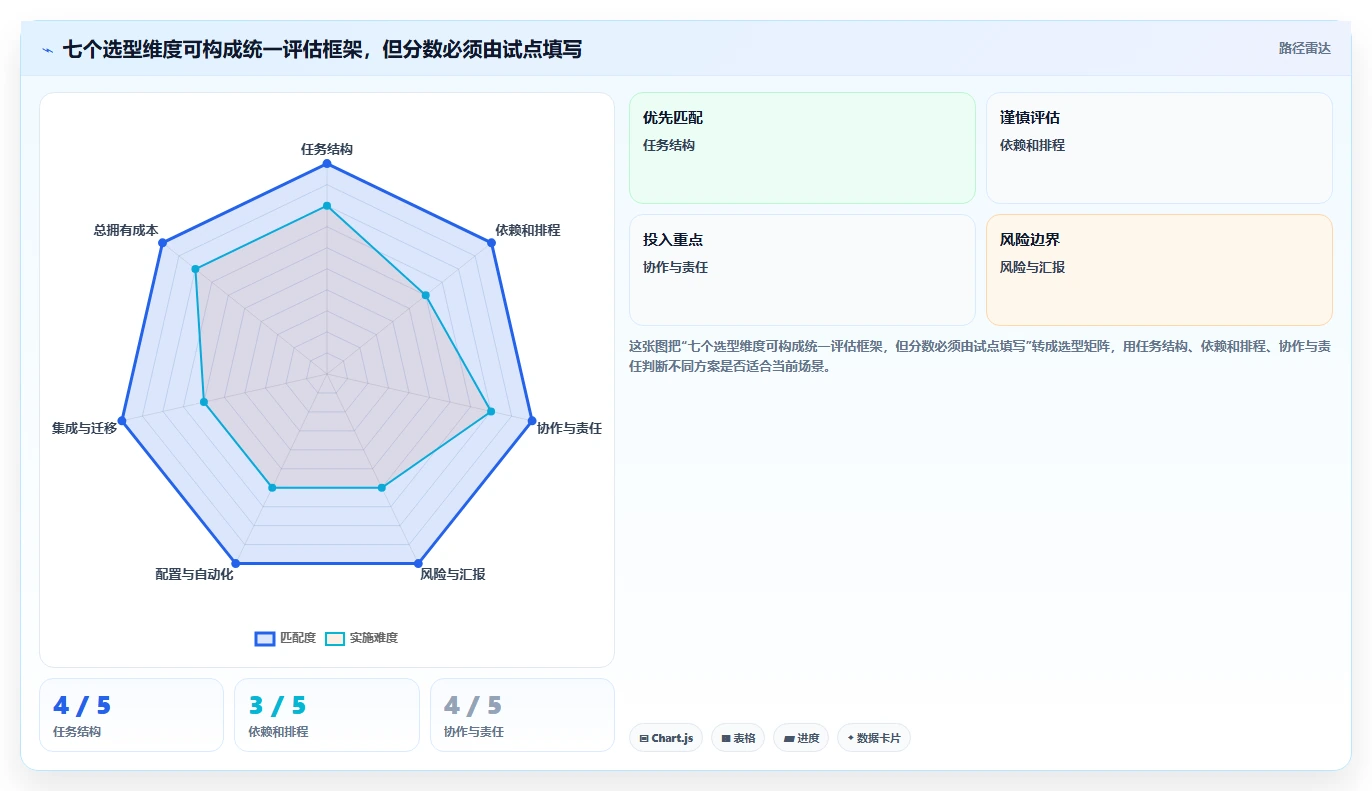Select the 投入重点 card
1372x791 pixels.
[802, 270]
